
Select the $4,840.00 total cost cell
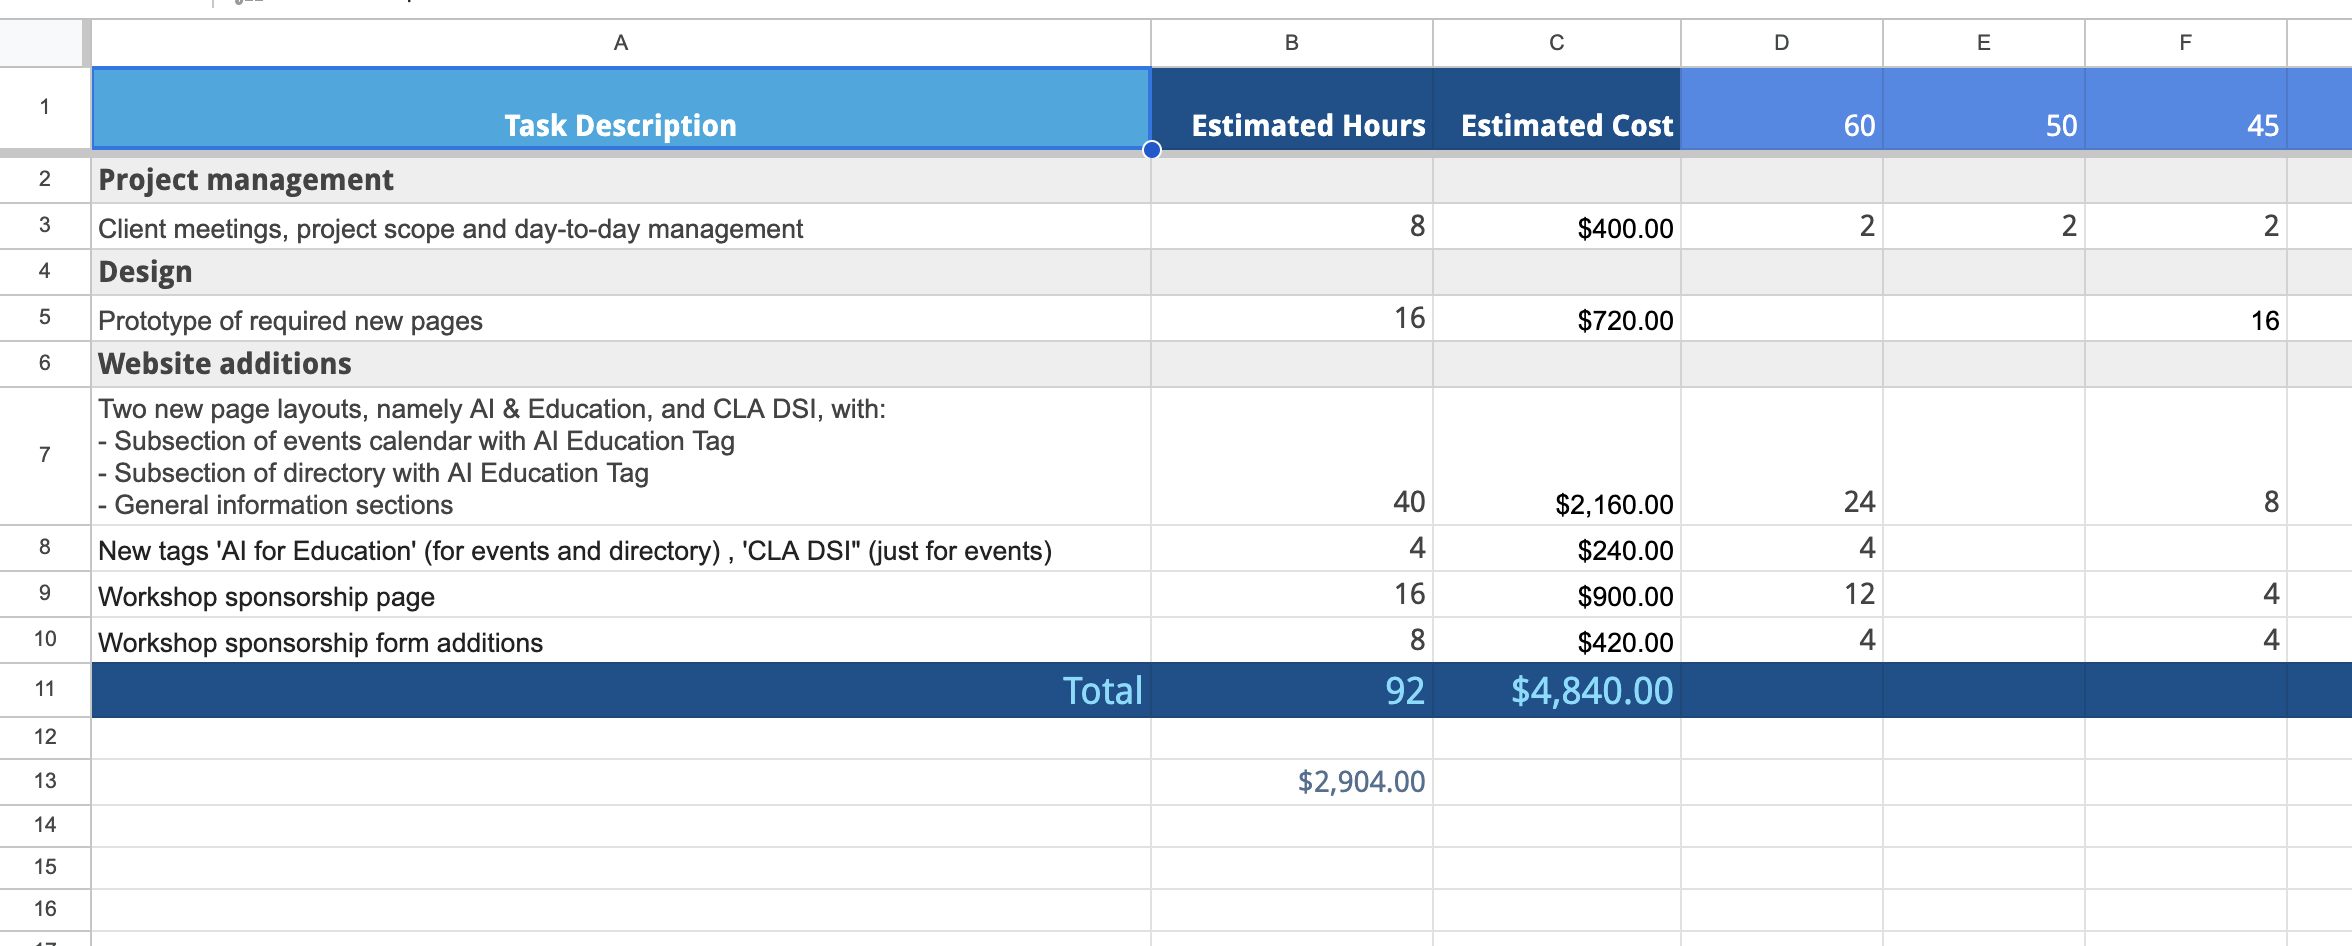1556,690
